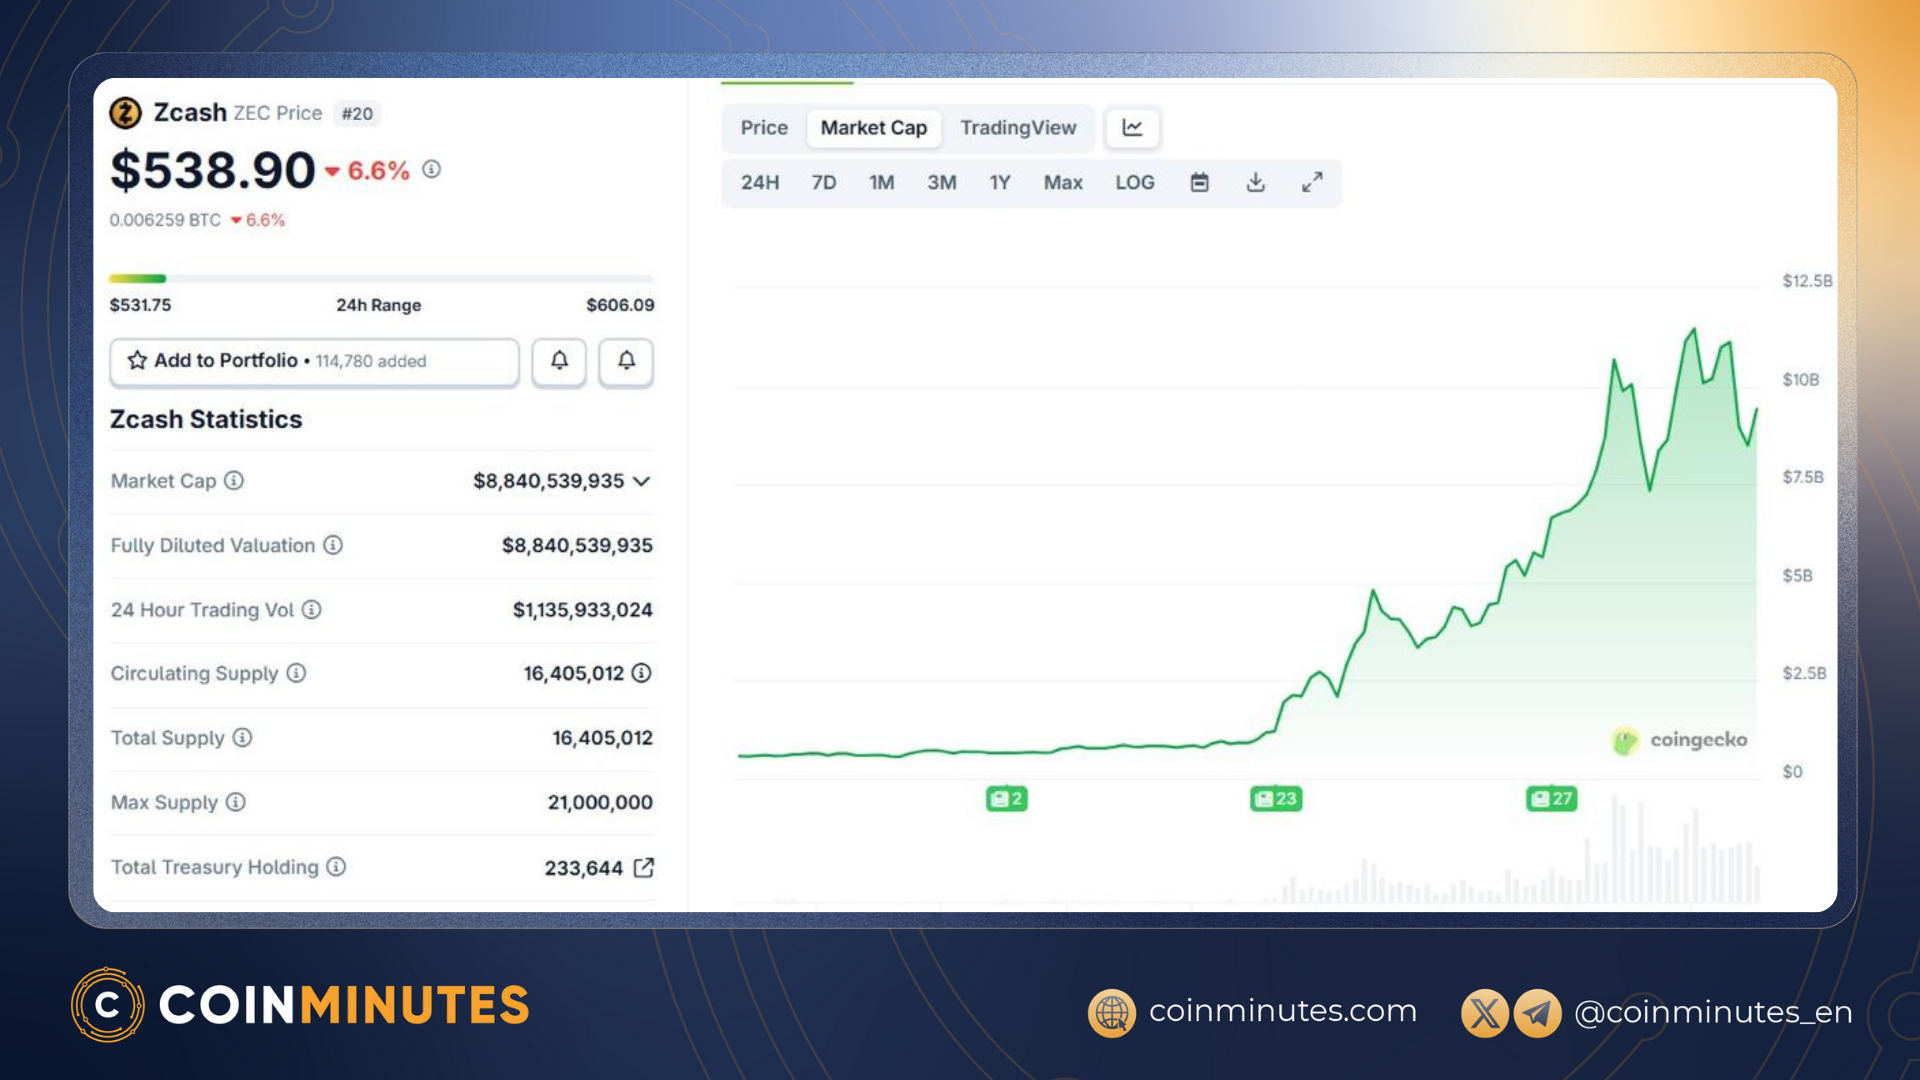Expand the Total Supply info popover
The height and width of the screenshot is (1080, 1920).
click(x=241, y=738)
